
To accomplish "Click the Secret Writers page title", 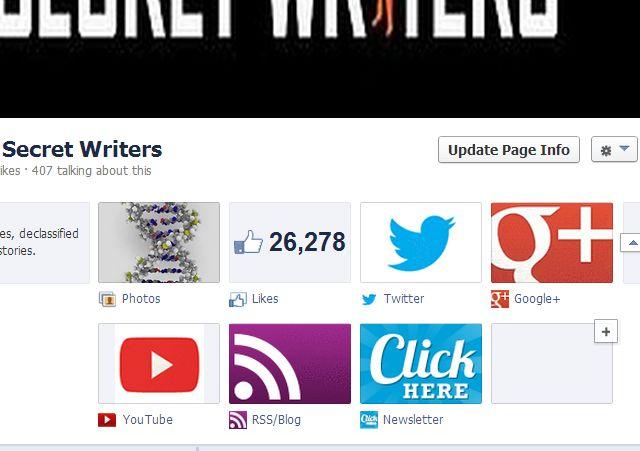I will [x=82, y=149].
